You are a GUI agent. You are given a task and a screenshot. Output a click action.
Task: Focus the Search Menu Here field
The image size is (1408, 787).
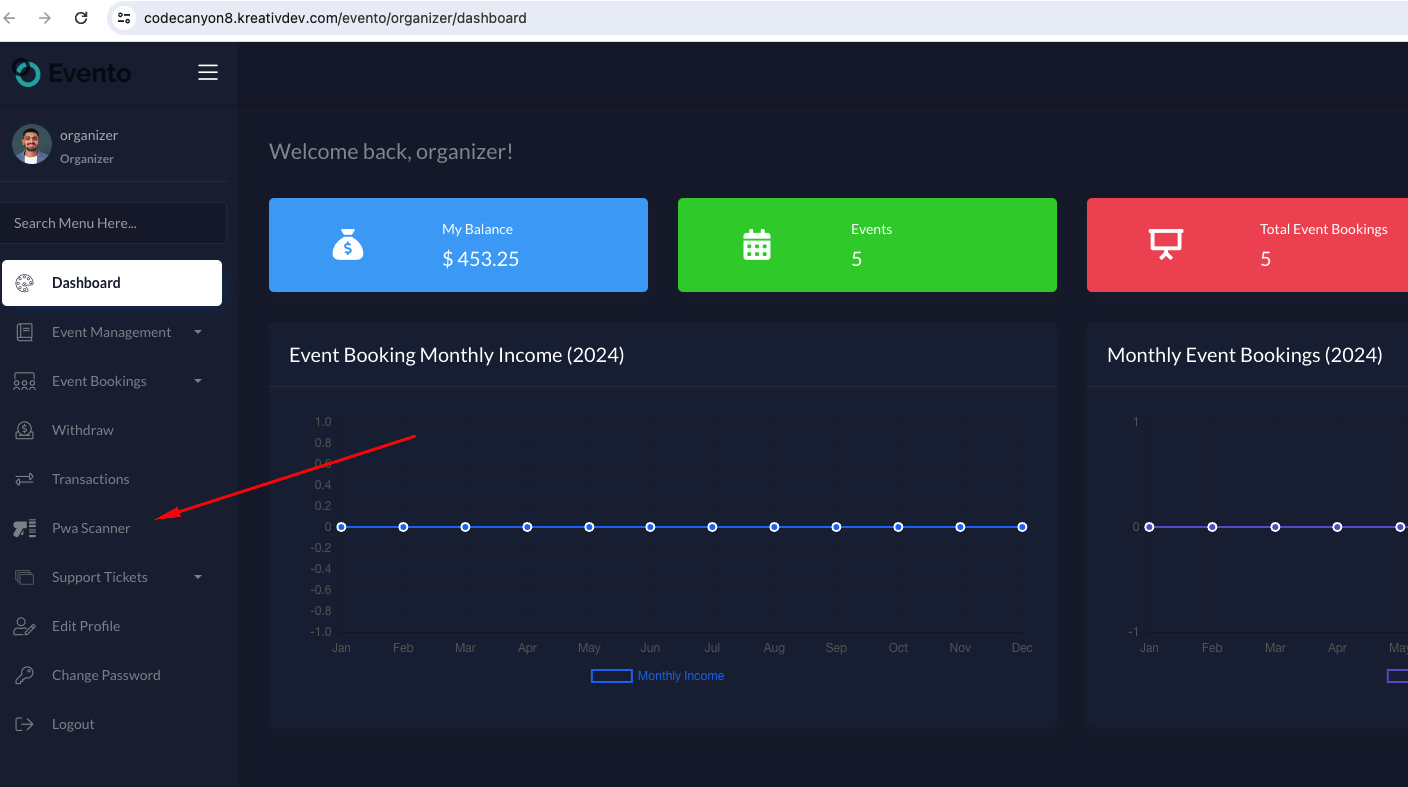(113, 223)
